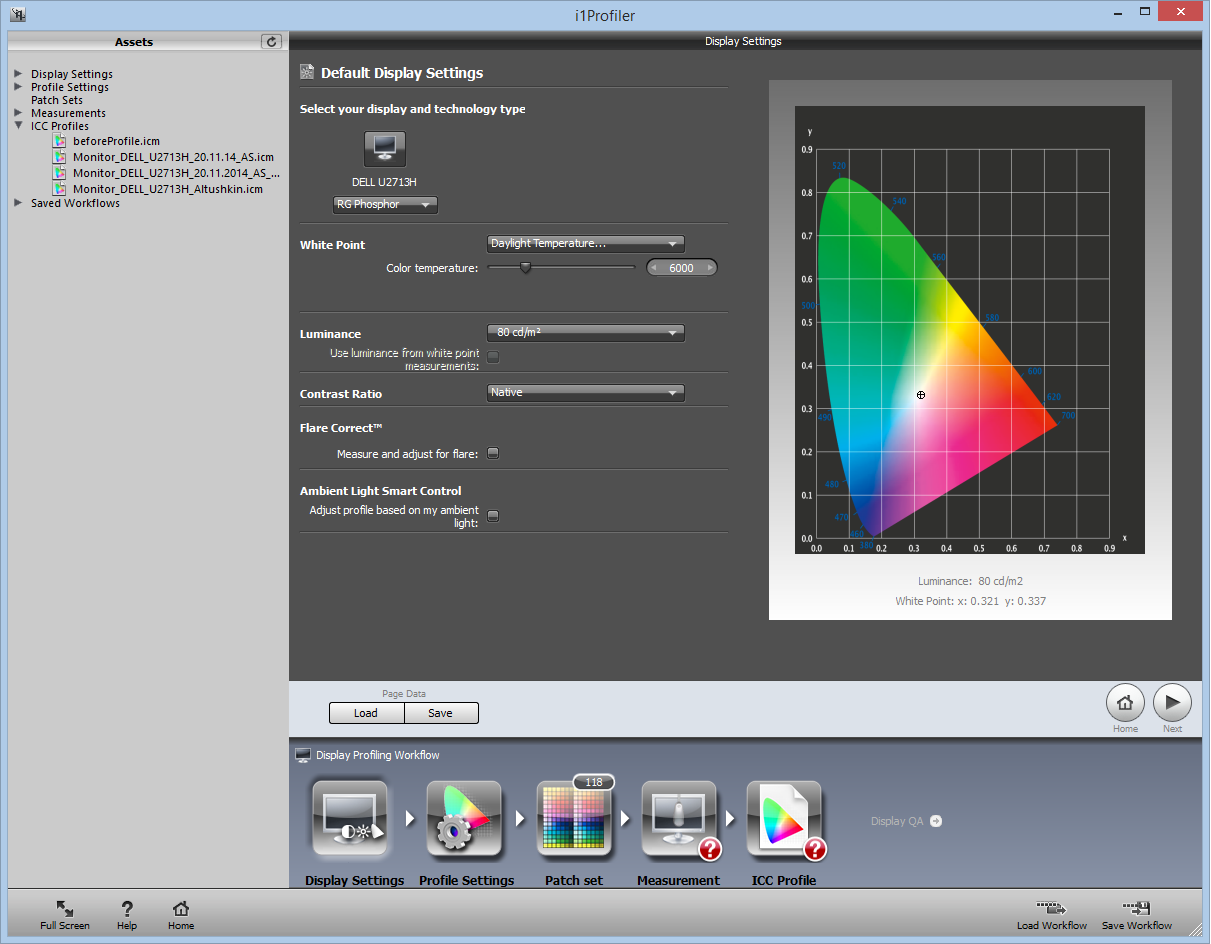Click the refresh Assets icon
The height and width of the screenshot is (944, 1211).
pyautogui.click(x=271, y=41)
